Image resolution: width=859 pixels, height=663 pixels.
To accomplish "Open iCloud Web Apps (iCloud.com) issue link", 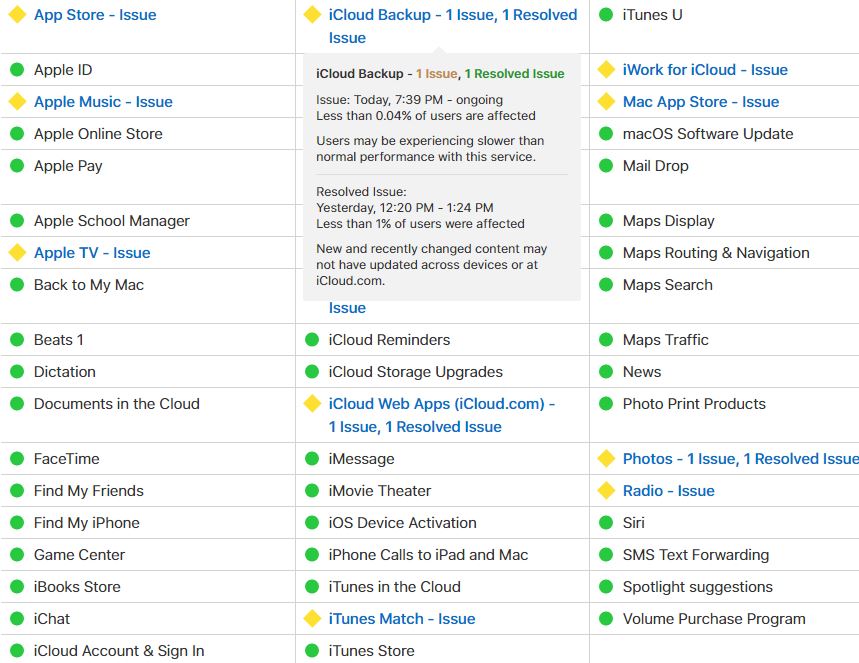I will 442,415.
